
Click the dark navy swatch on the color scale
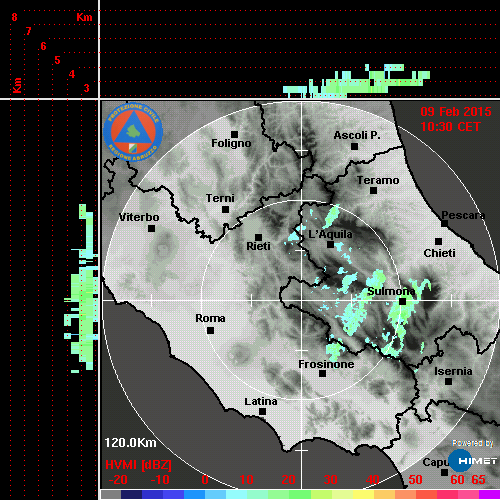click(131, 495)
